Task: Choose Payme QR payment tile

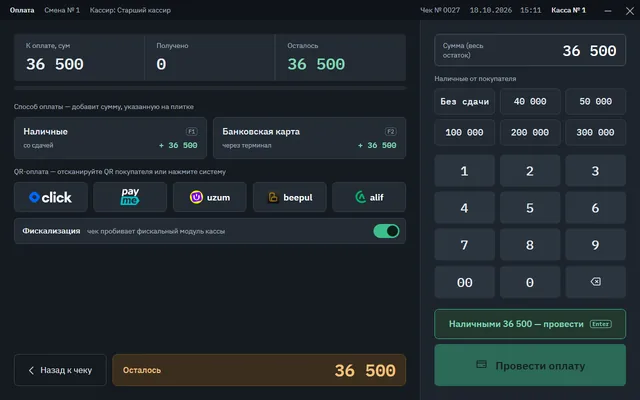Action: click(x=130, y=197)
